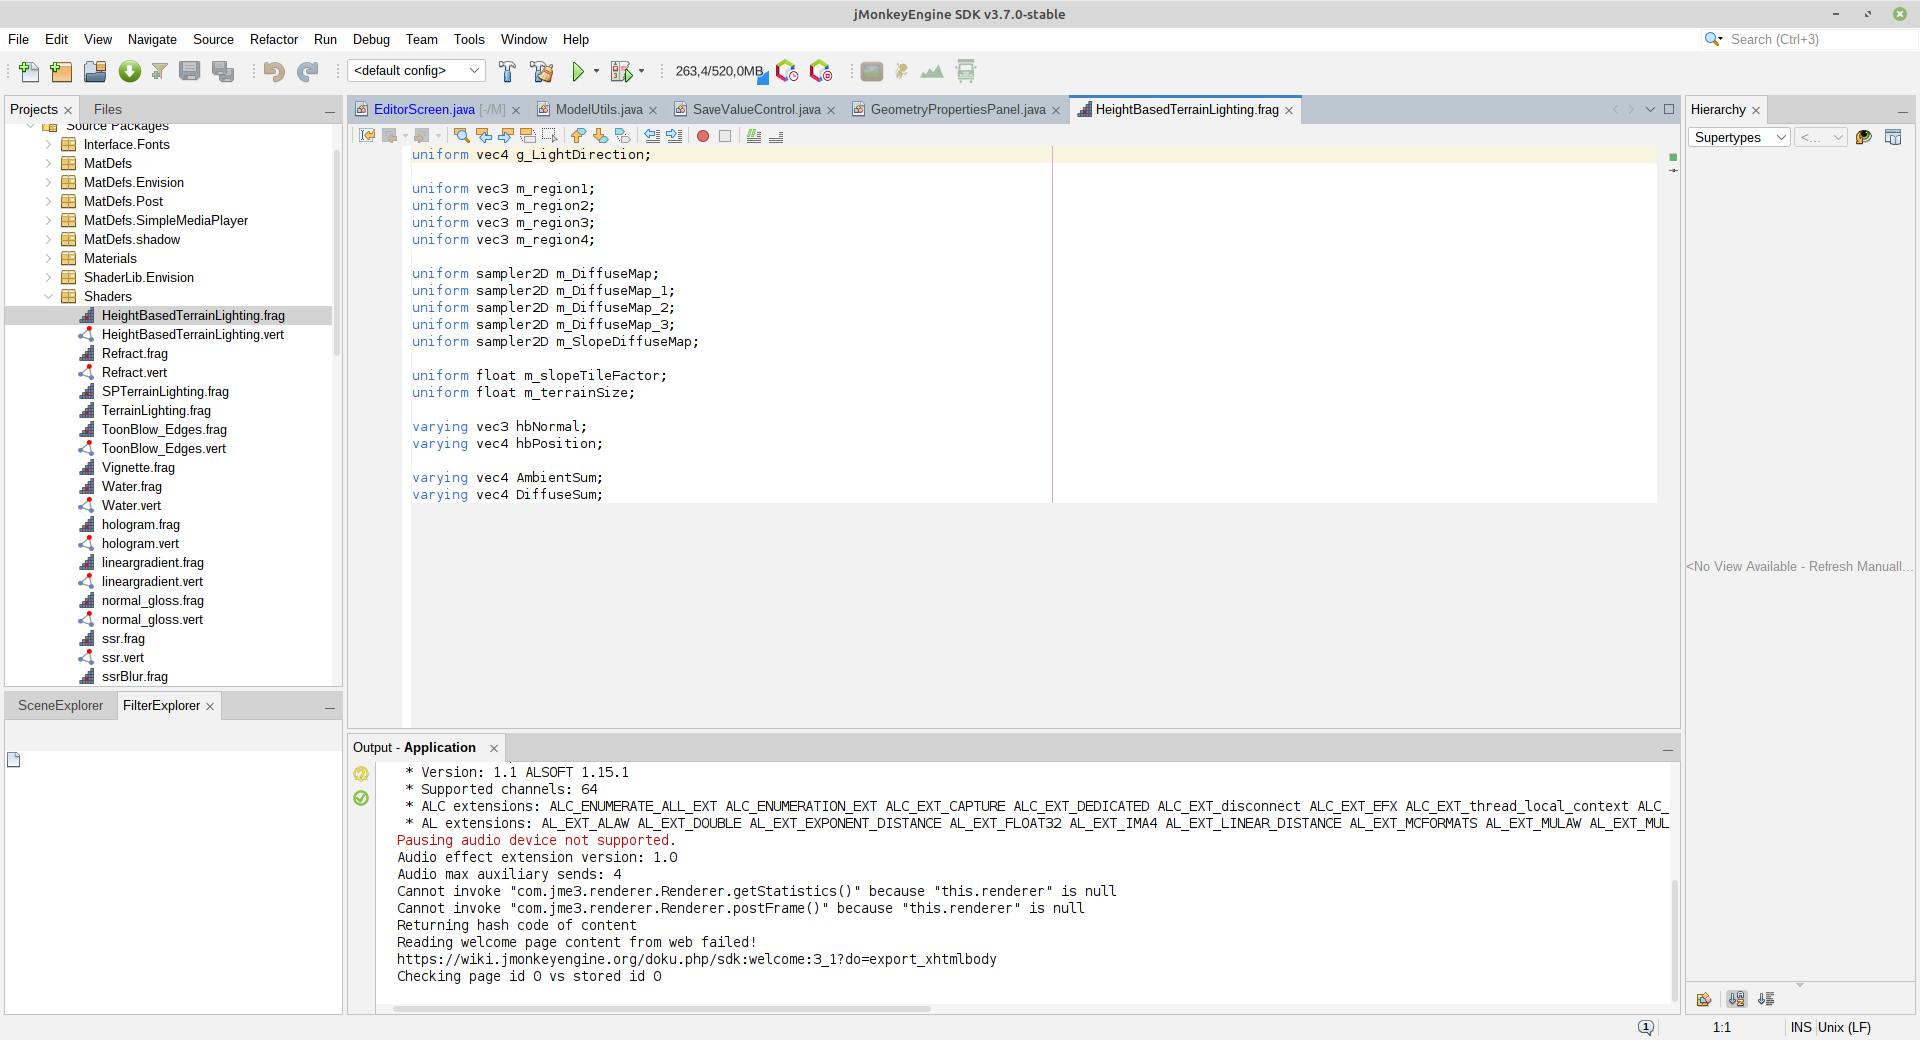Image resolution: width=1920 pixels, height=1040 pixels.
Task: Click the Debug Project toolbar icon
Action: (x=622, y=71)
